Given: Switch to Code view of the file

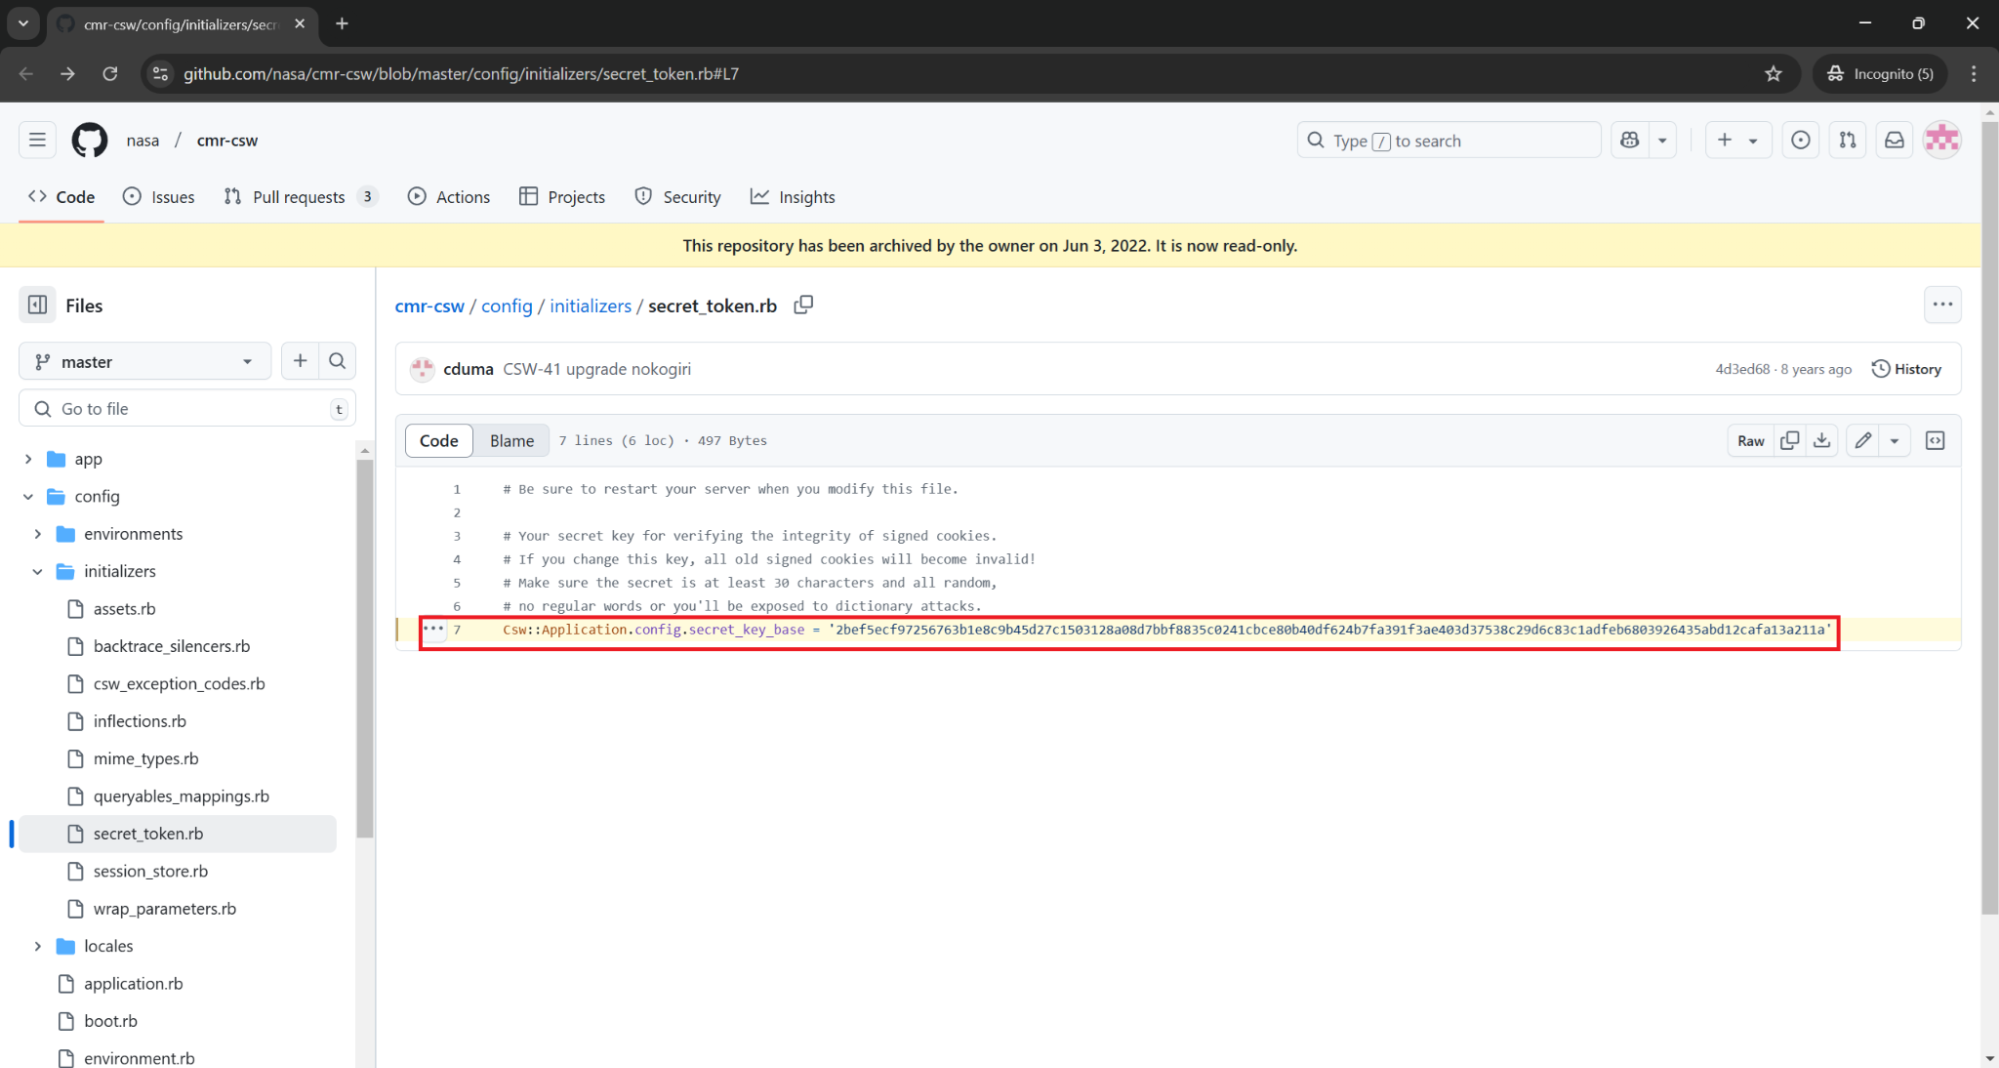Looking at the screenshot, I should tap(438, 441).
